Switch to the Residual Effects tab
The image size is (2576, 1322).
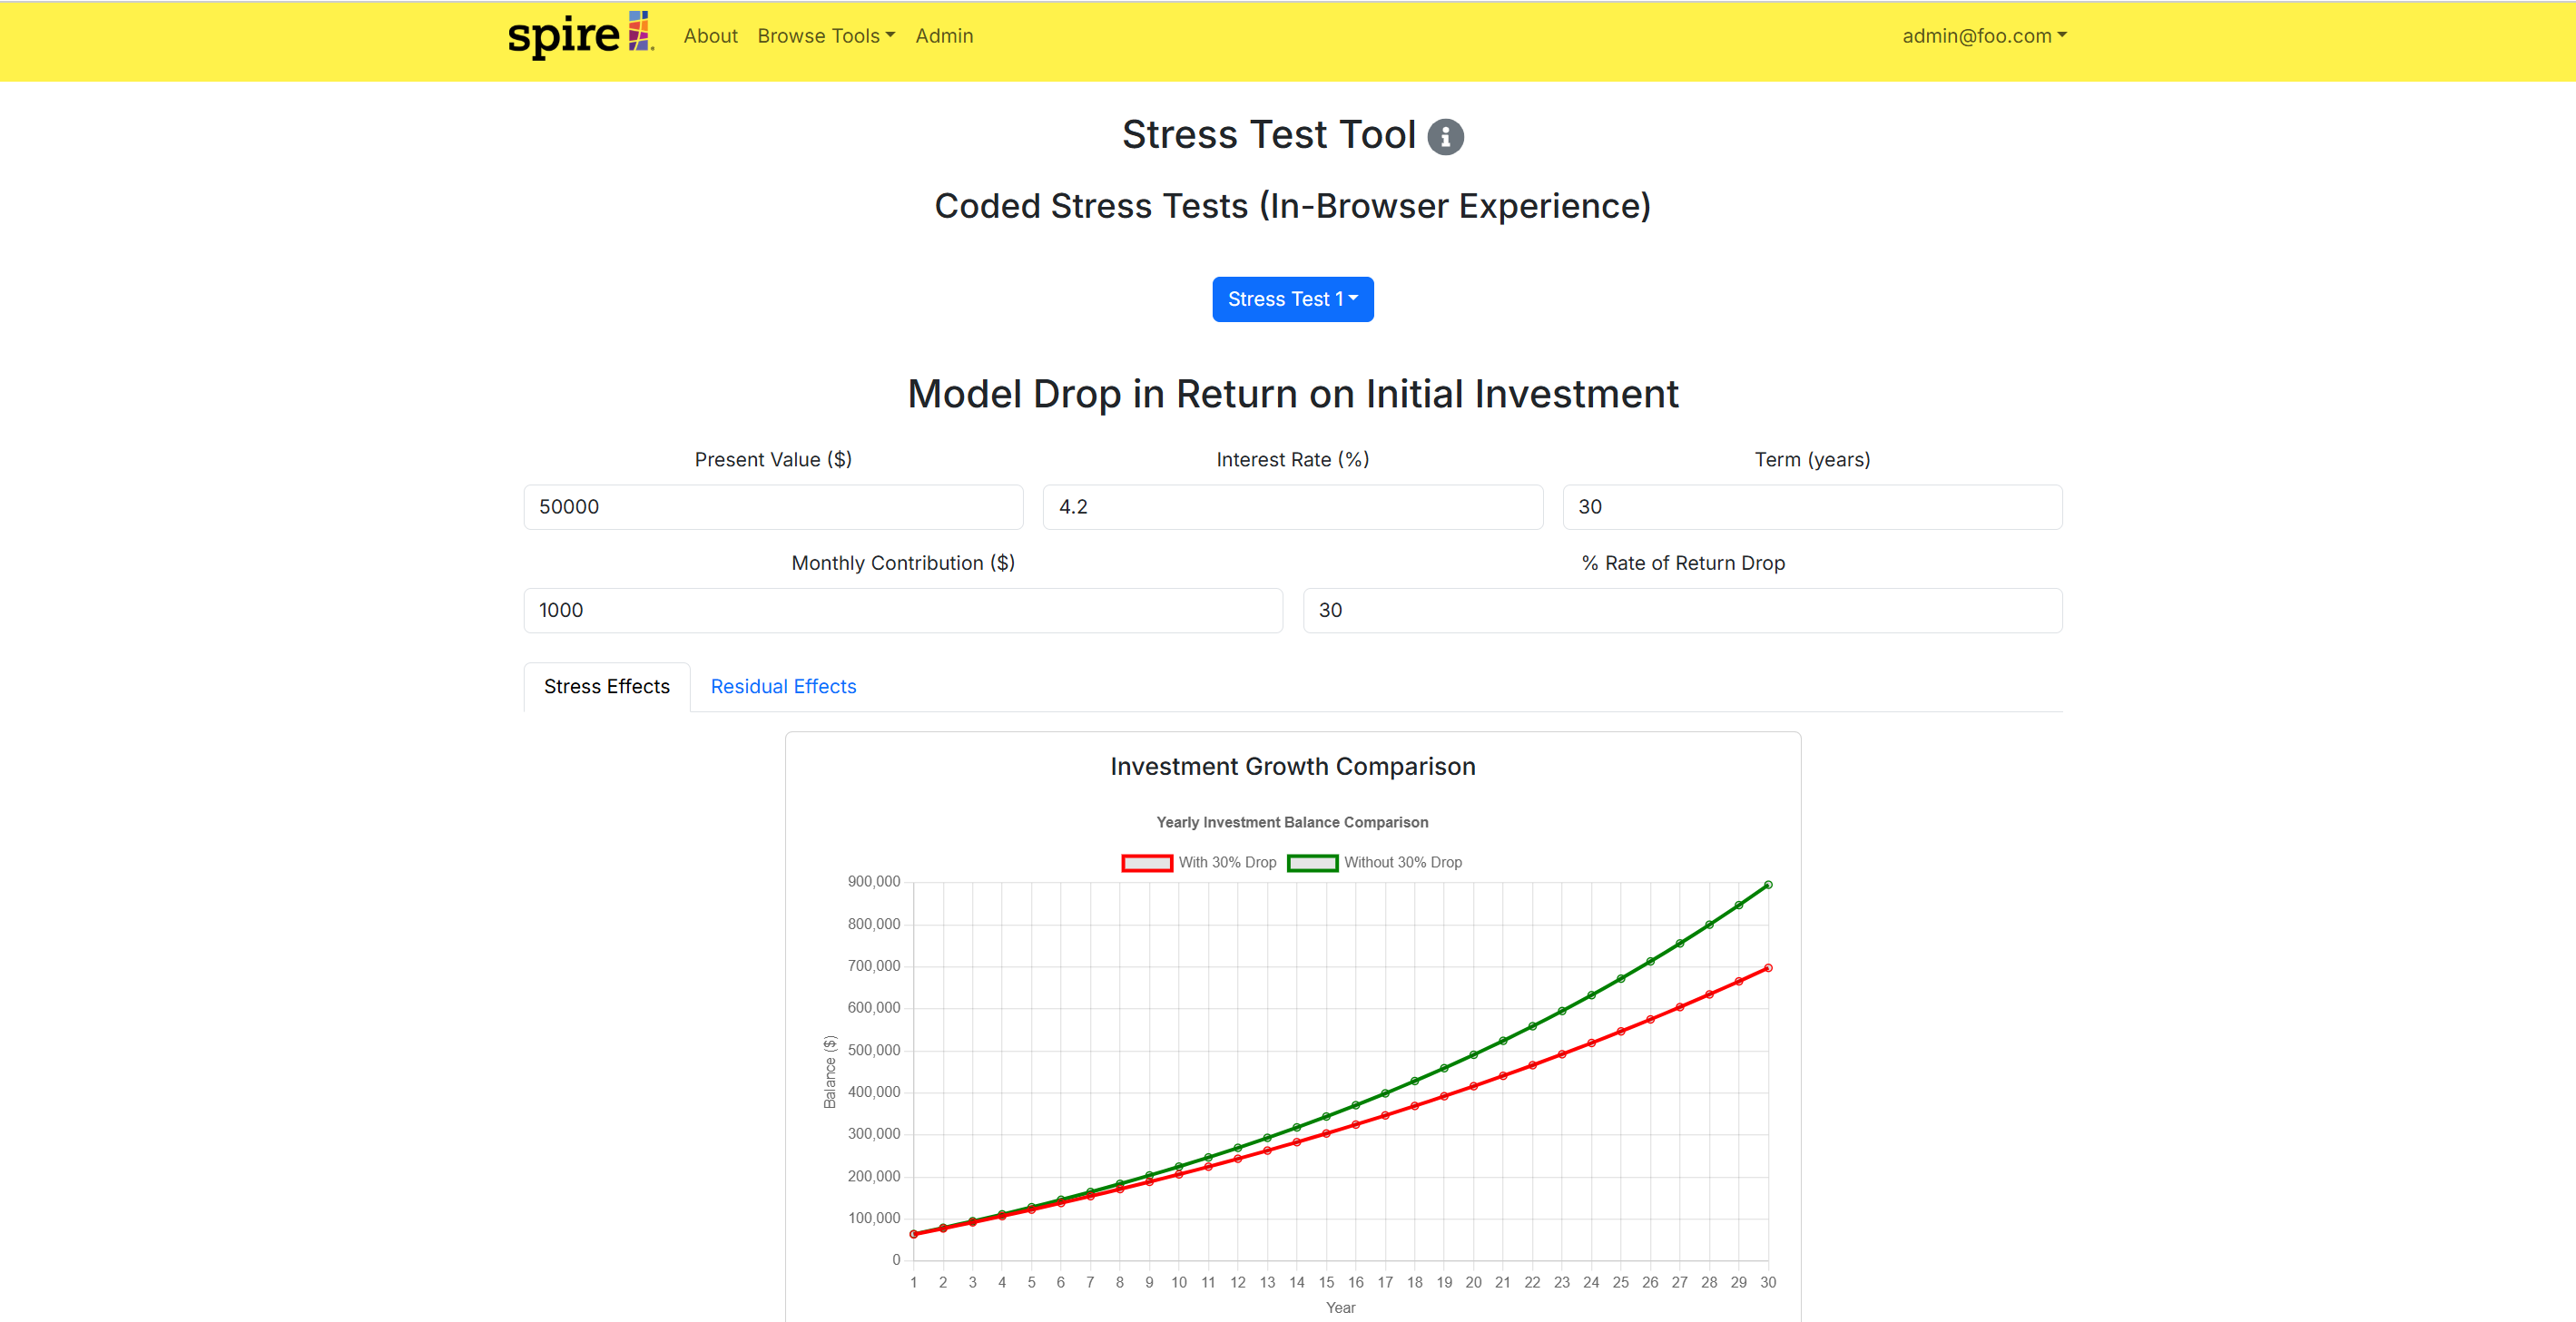click(x=783, y=686)
